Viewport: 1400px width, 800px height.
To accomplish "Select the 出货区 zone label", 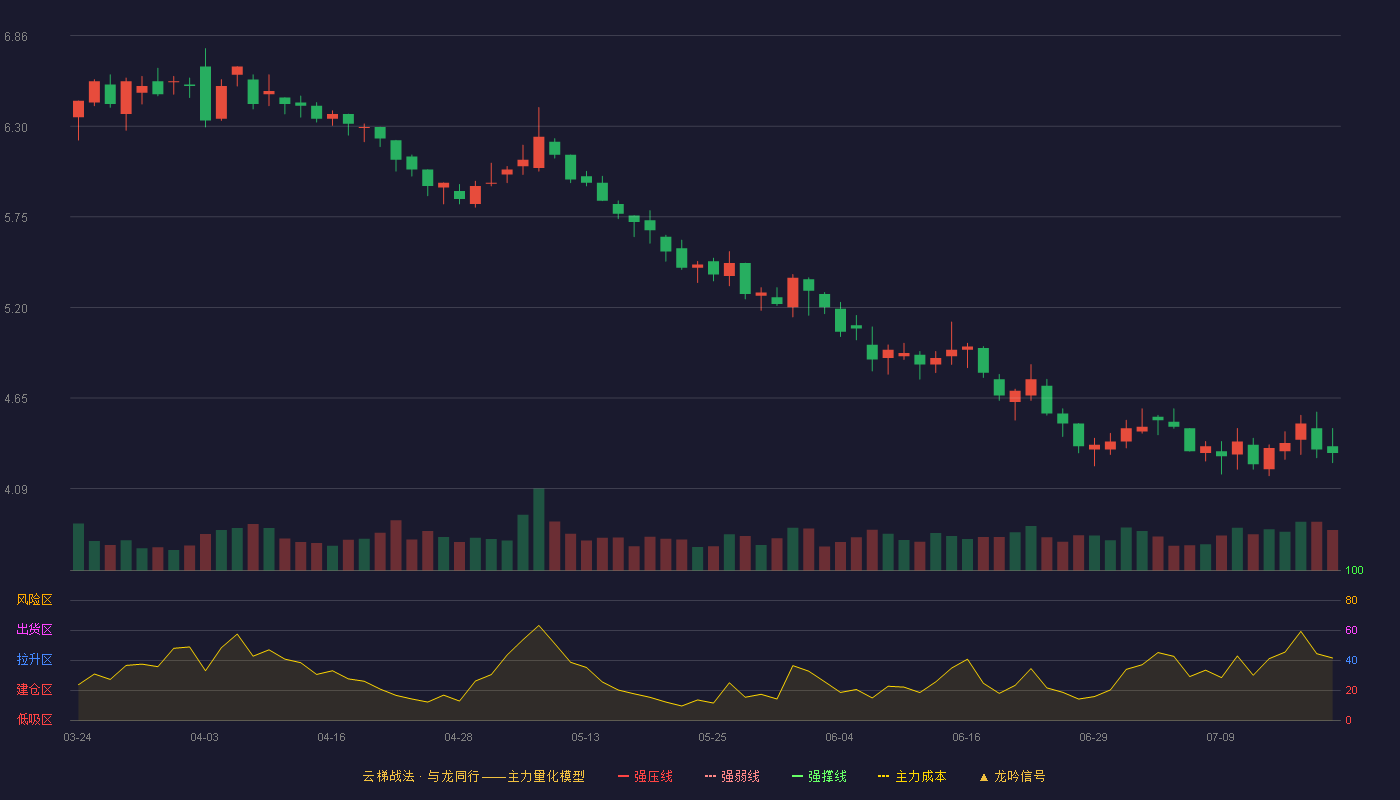I will (34, 630).
